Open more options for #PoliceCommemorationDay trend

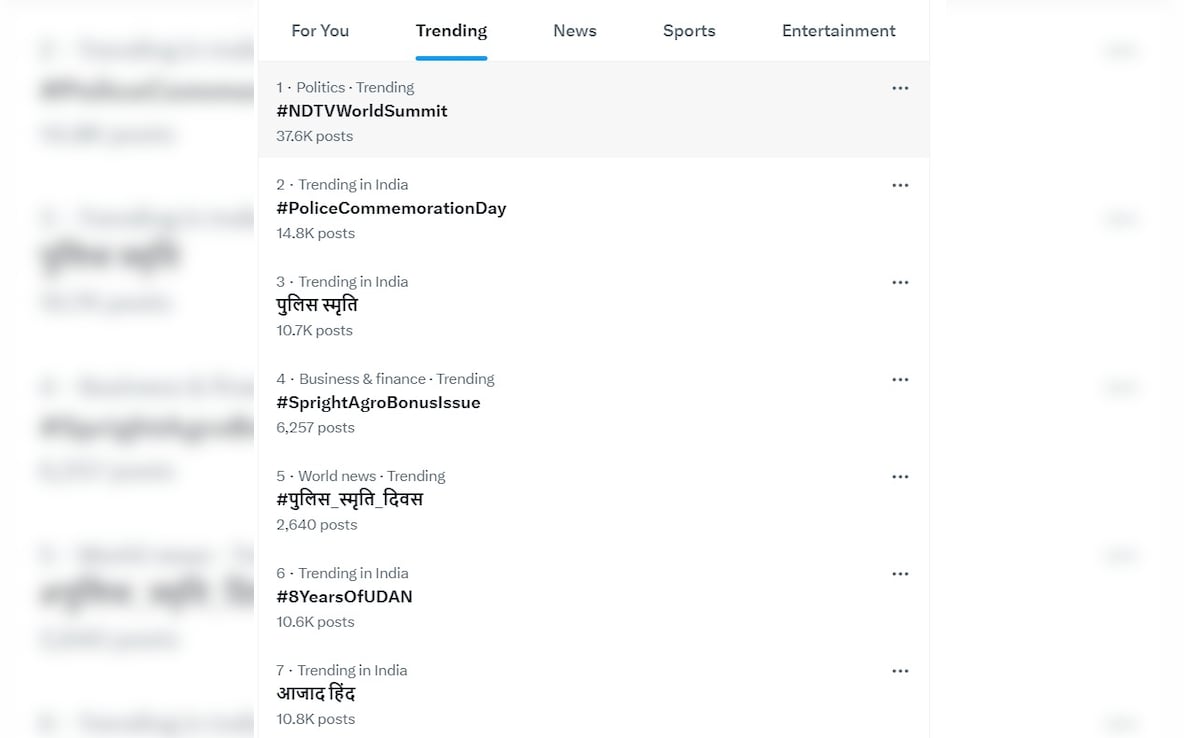pyautogui.click(x=900, y=185)
